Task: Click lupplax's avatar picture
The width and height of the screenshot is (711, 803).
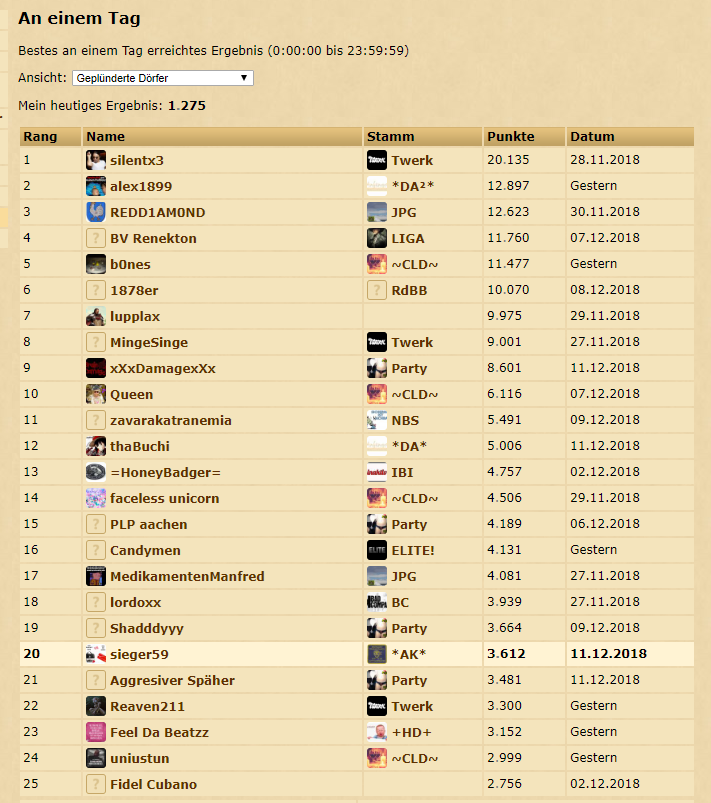Action: pos(96,316)
